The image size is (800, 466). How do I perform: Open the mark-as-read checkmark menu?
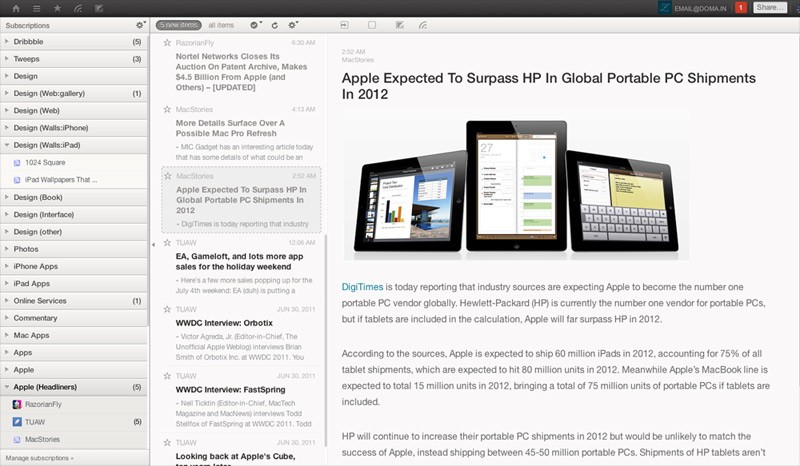[255, 25]
